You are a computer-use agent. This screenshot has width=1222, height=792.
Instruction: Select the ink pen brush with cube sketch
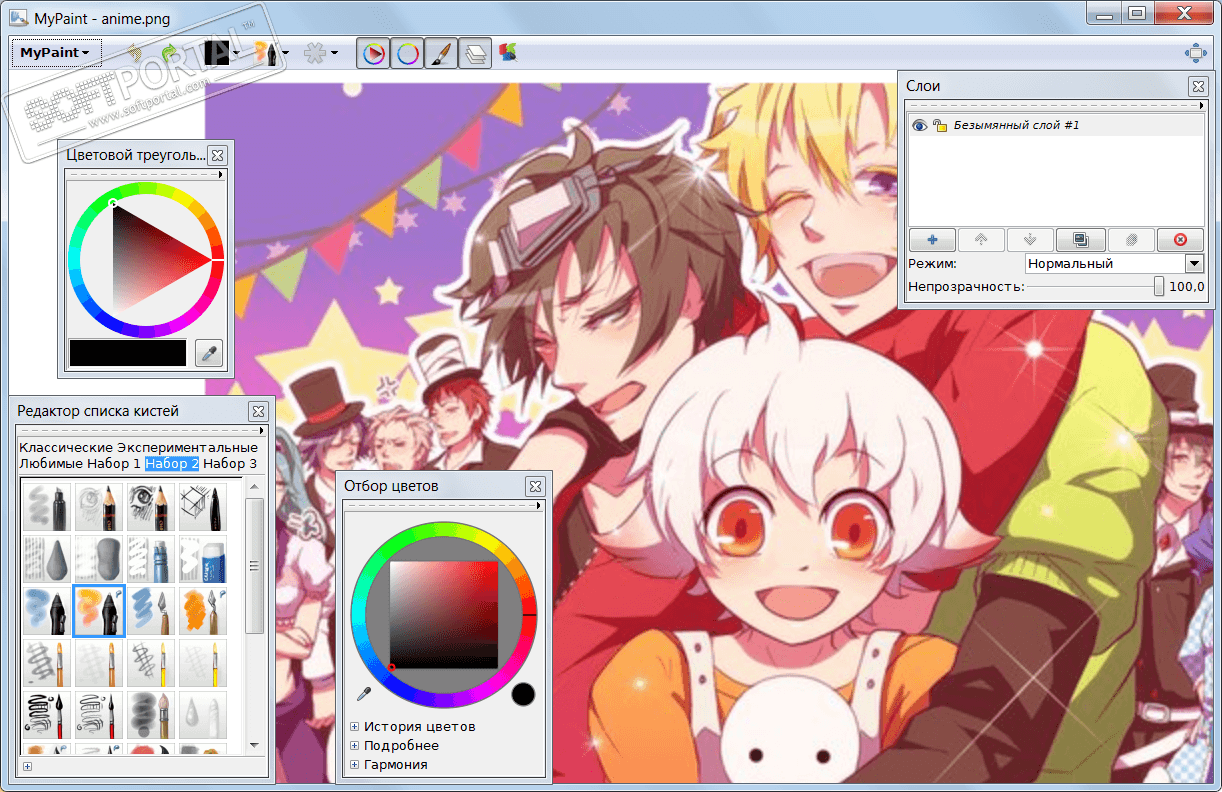tap(202, 507)
